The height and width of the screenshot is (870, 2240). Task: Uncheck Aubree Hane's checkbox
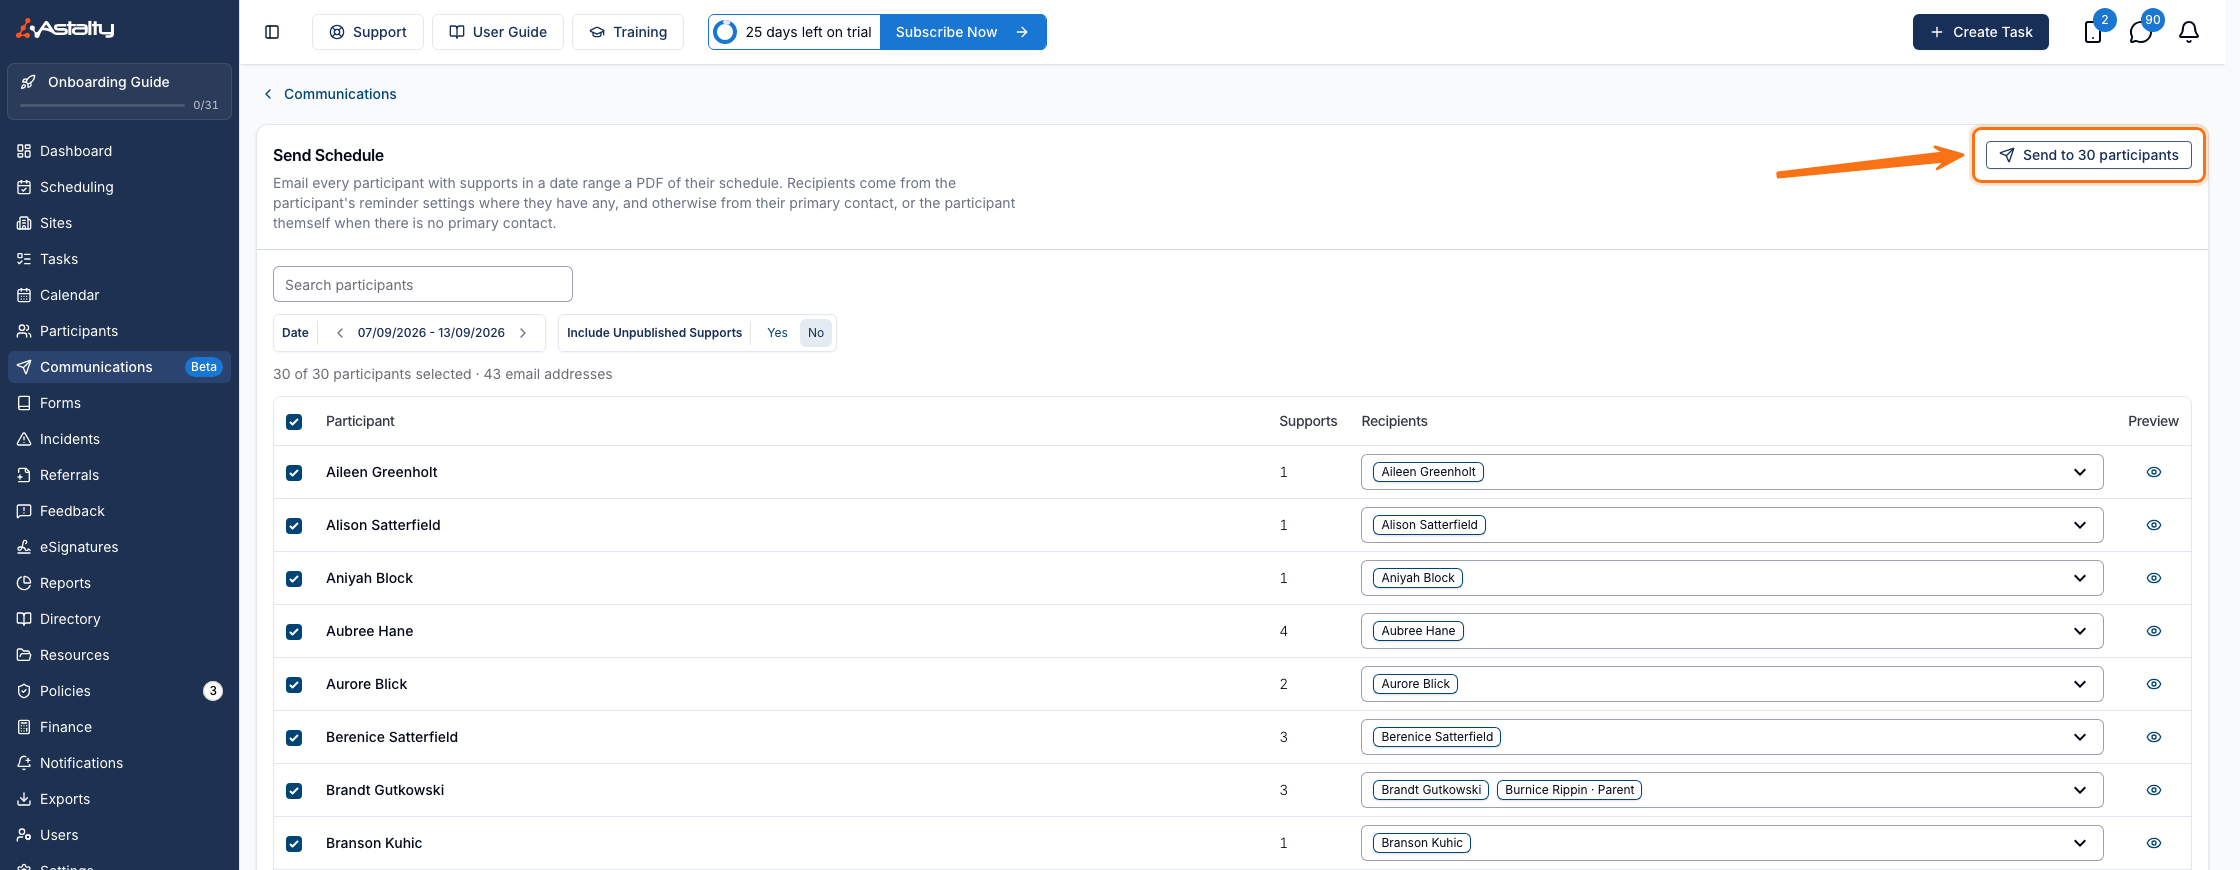click(x=294, y=632)
